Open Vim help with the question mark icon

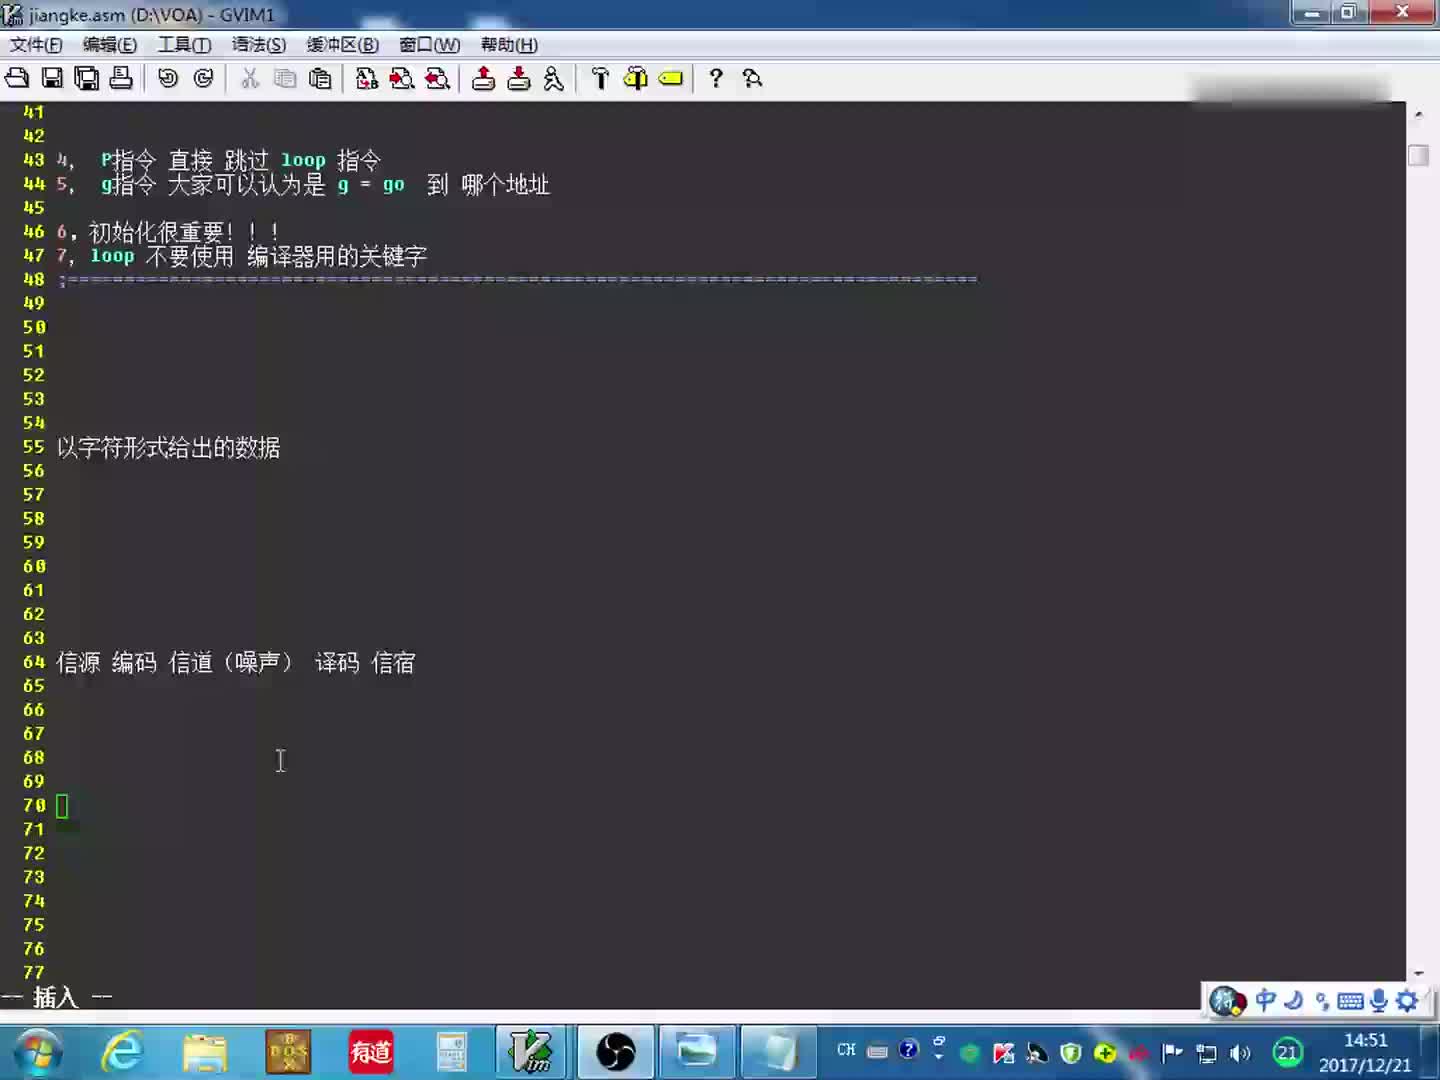(x=716, y=78)
